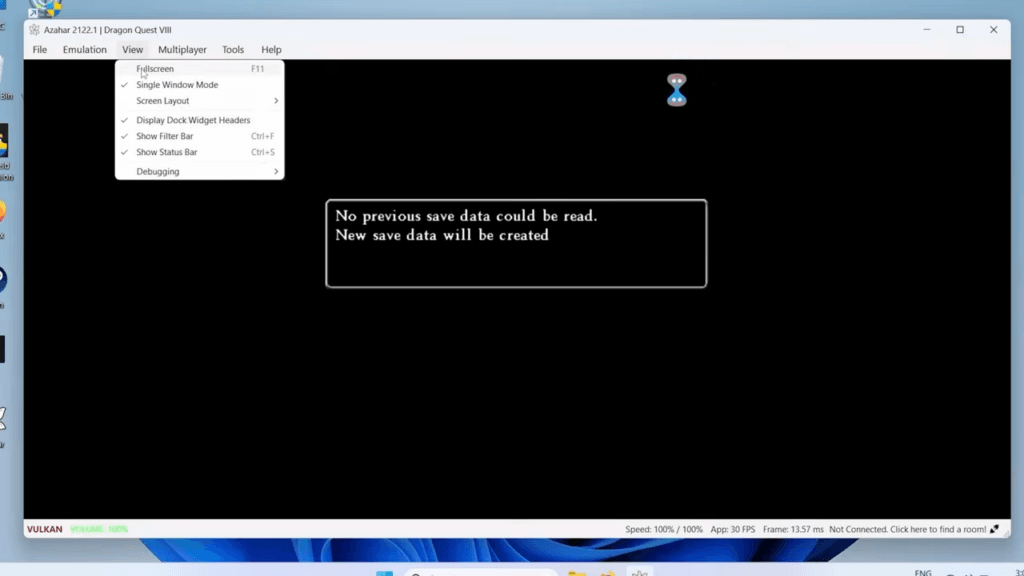Expand the Debugging submenu
Screen dimensions: 1024x576
pyautogui.click(x=199, y=171)
